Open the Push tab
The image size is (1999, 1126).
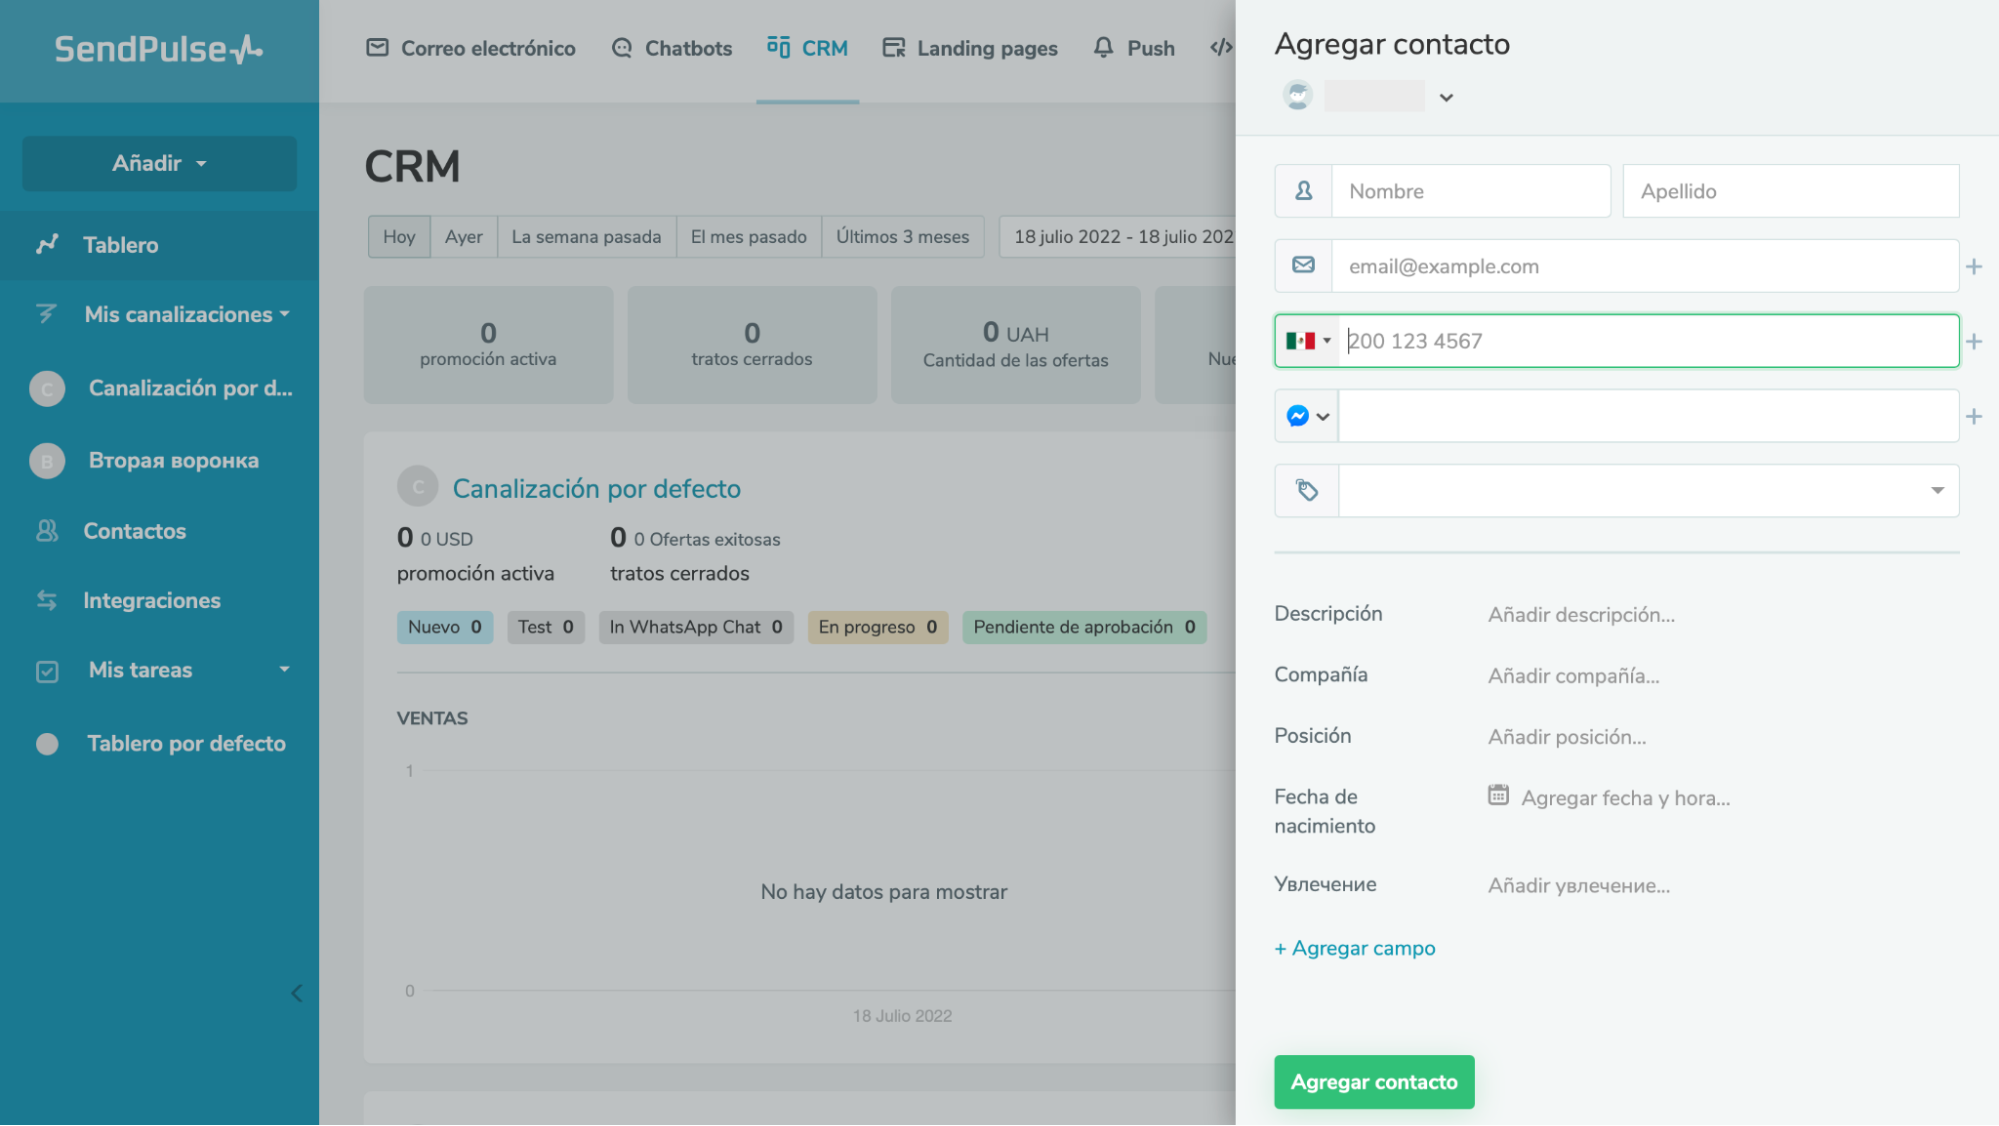(x=1133, y=48)
